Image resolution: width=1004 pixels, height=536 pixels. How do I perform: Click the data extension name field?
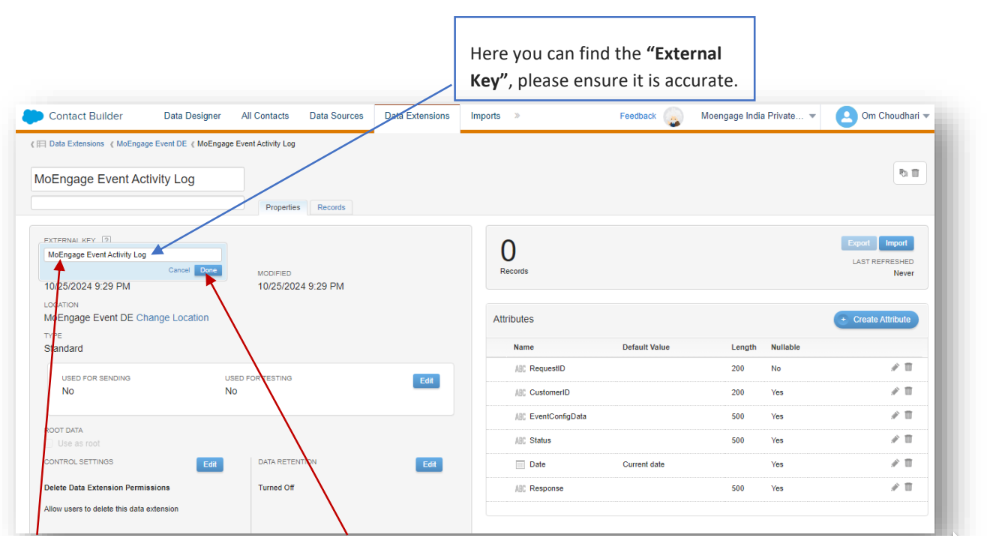138,179
